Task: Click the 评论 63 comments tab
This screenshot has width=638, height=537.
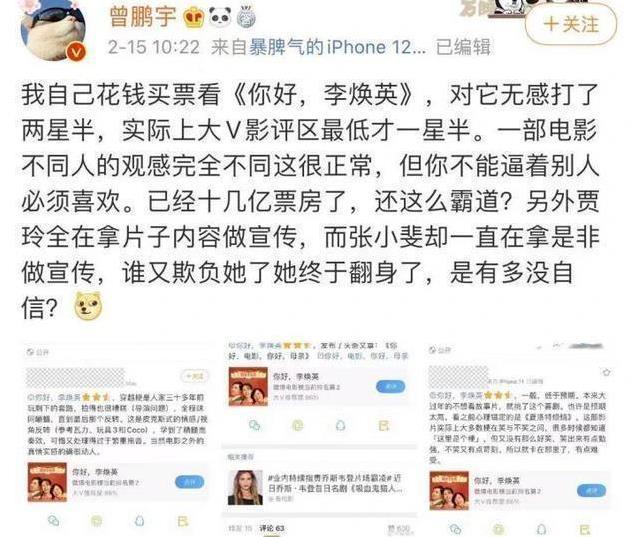Action: click(272, 528)
